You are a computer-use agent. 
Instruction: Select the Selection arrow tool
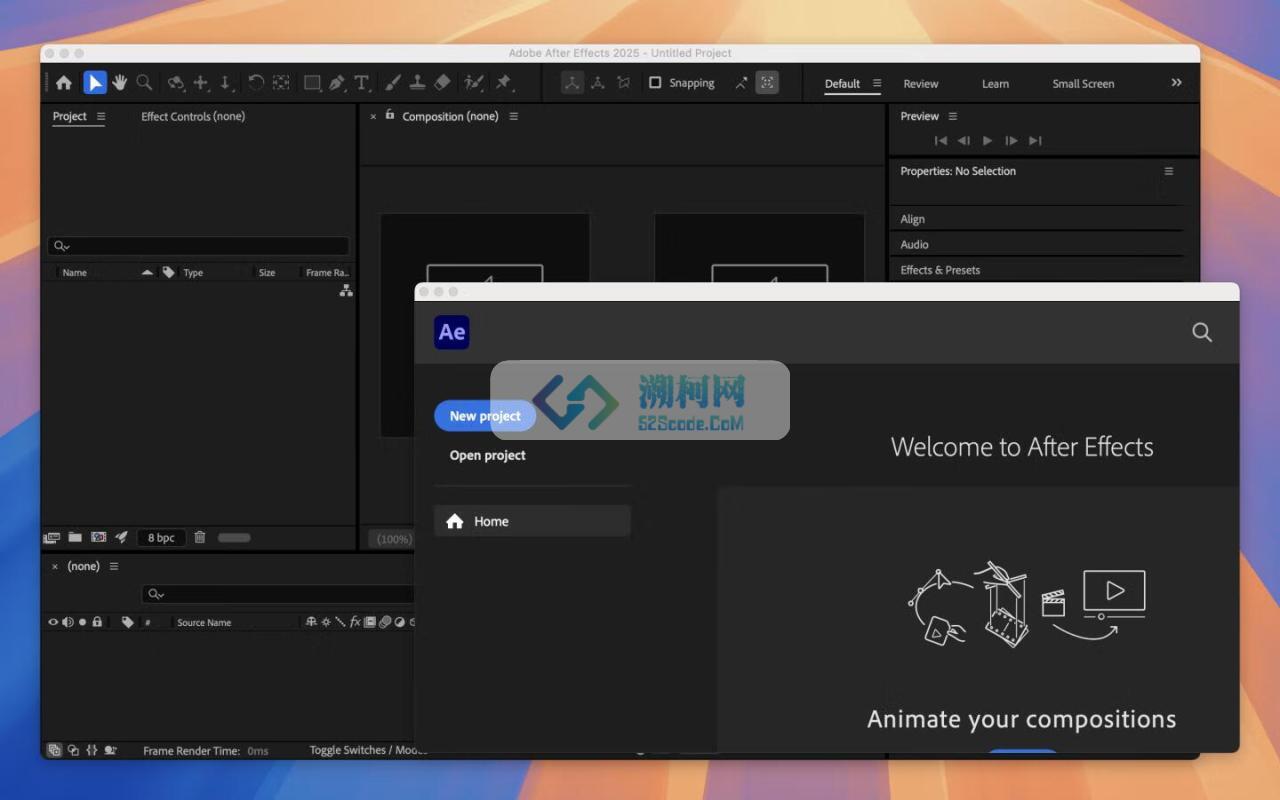point(94,83)
